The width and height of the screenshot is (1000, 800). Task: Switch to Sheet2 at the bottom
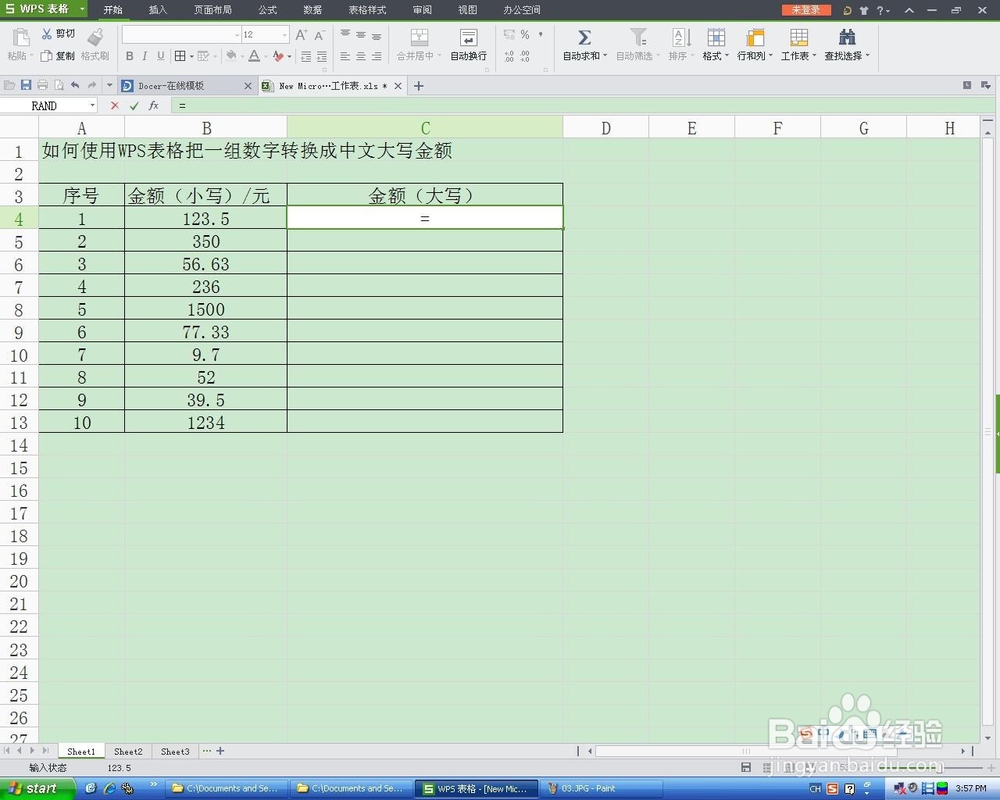[x=128, y=751]
